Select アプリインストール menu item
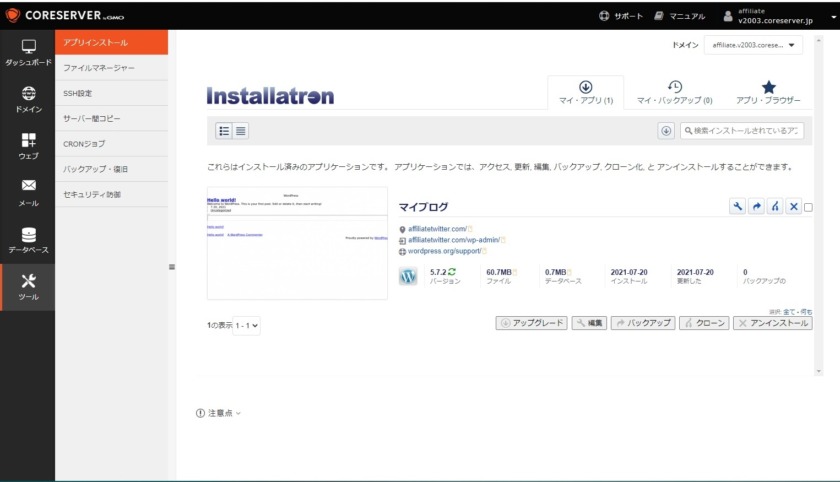This screenshot has width=840, height=482. (x=111, y=42)
